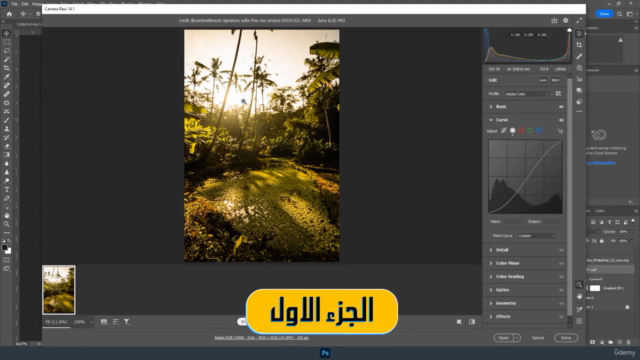Toggle Camera Raw grid overlay icon
Screen dimensions: 640x360
pos(579,321)
